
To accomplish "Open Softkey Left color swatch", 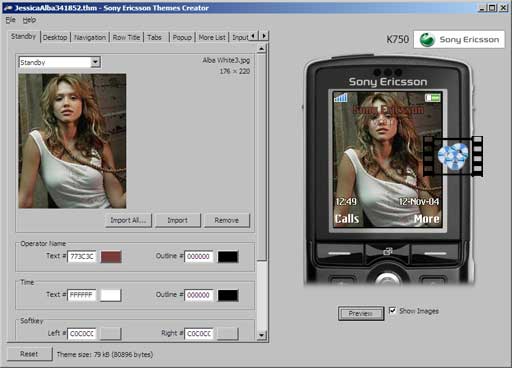I will tap(111, 334).
